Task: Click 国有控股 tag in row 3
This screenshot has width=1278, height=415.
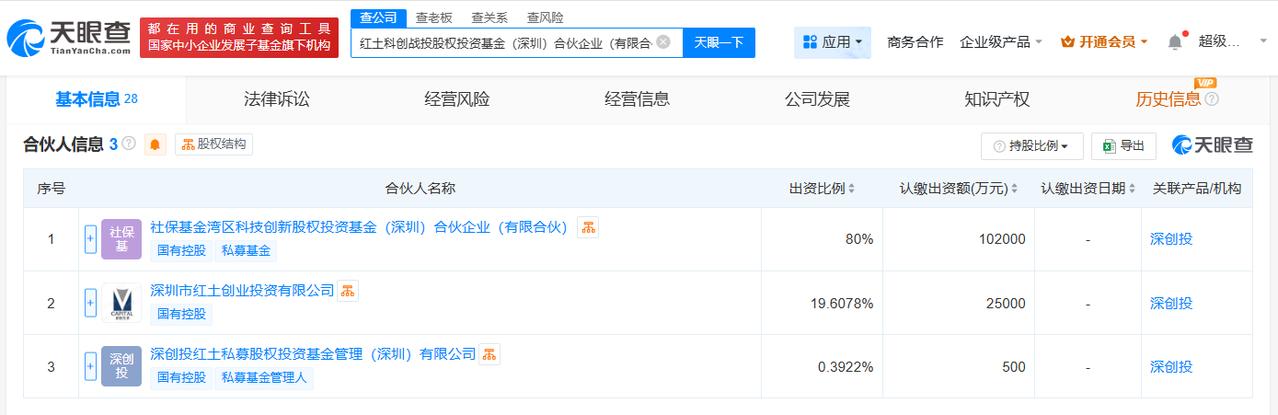Action: 181,377
